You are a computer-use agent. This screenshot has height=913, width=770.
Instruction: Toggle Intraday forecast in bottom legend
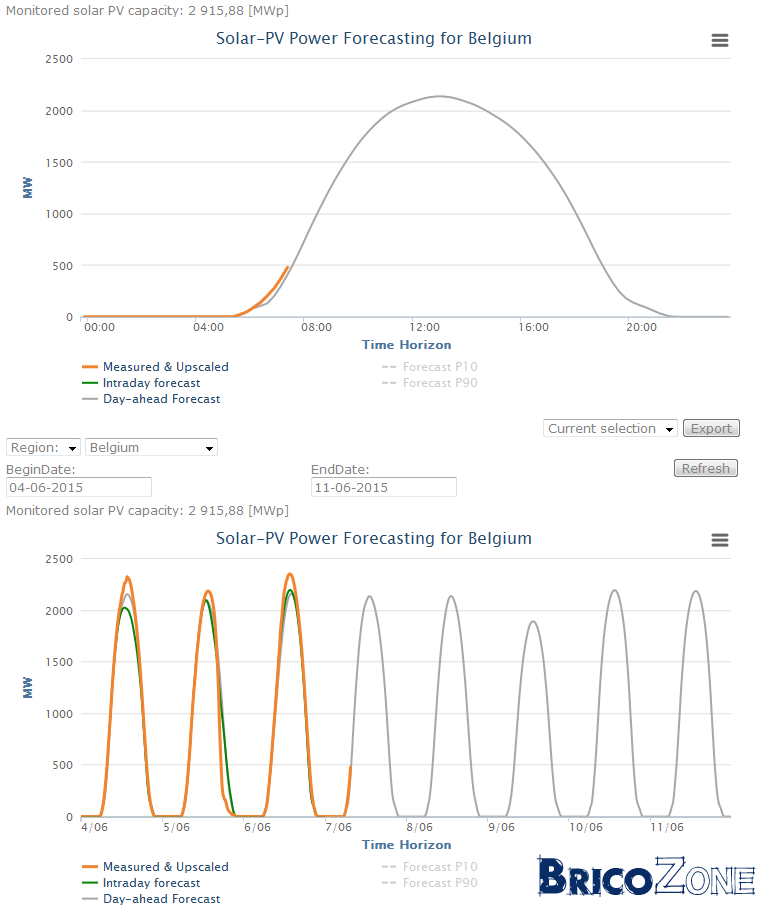pos(142,883)
